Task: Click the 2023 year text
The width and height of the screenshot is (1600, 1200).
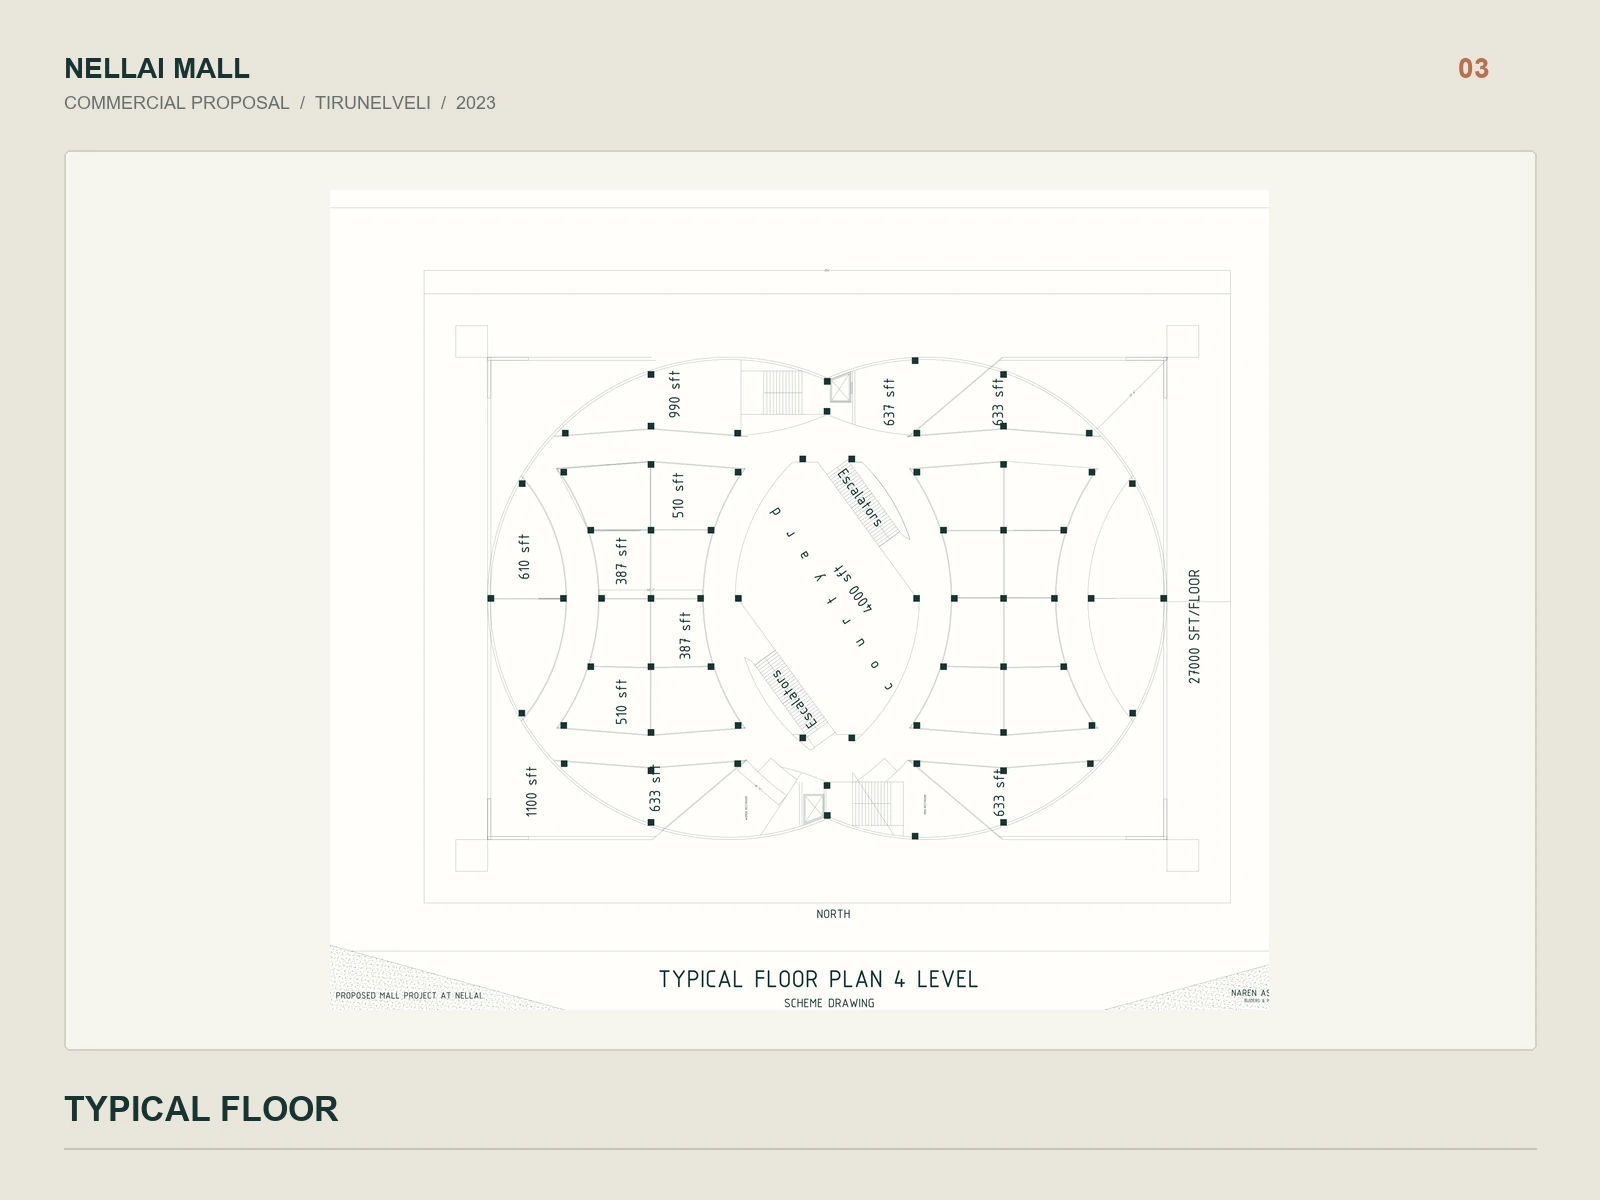Action: click(x=476, y=103)
